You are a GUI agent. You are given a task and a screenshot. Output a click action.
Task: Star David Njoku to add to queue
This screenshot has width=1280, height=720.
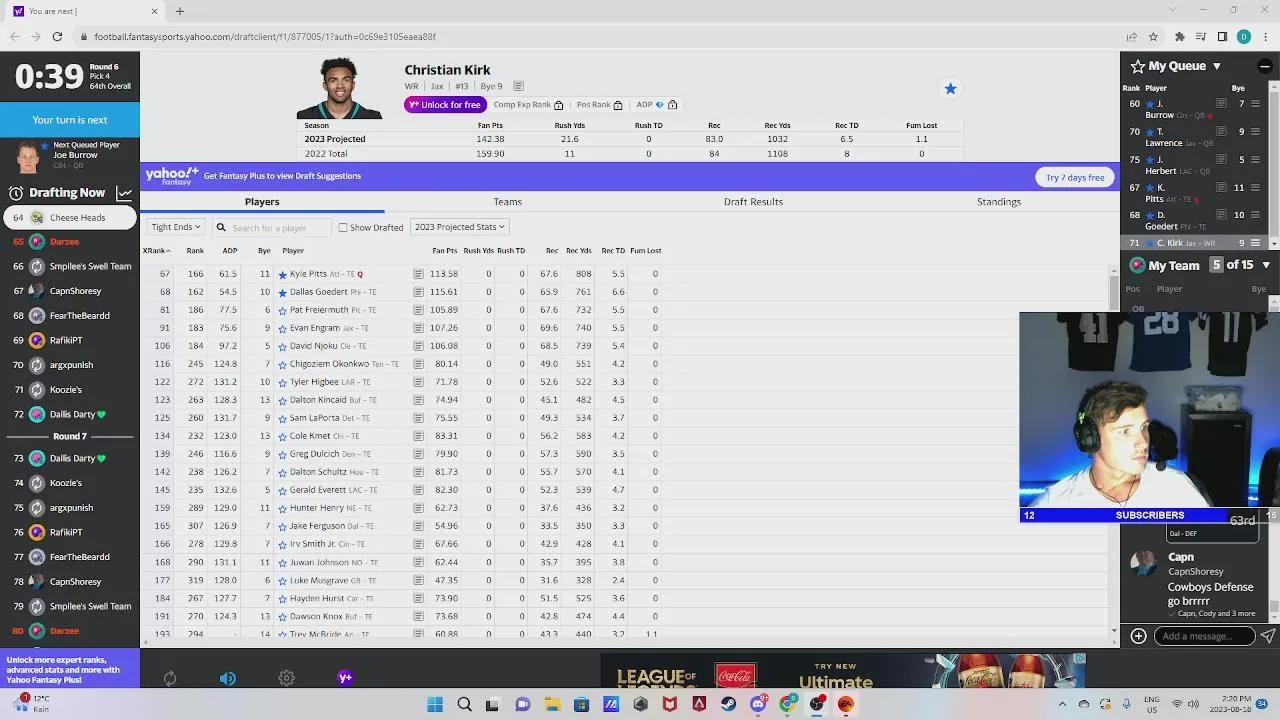coord(282,346)
